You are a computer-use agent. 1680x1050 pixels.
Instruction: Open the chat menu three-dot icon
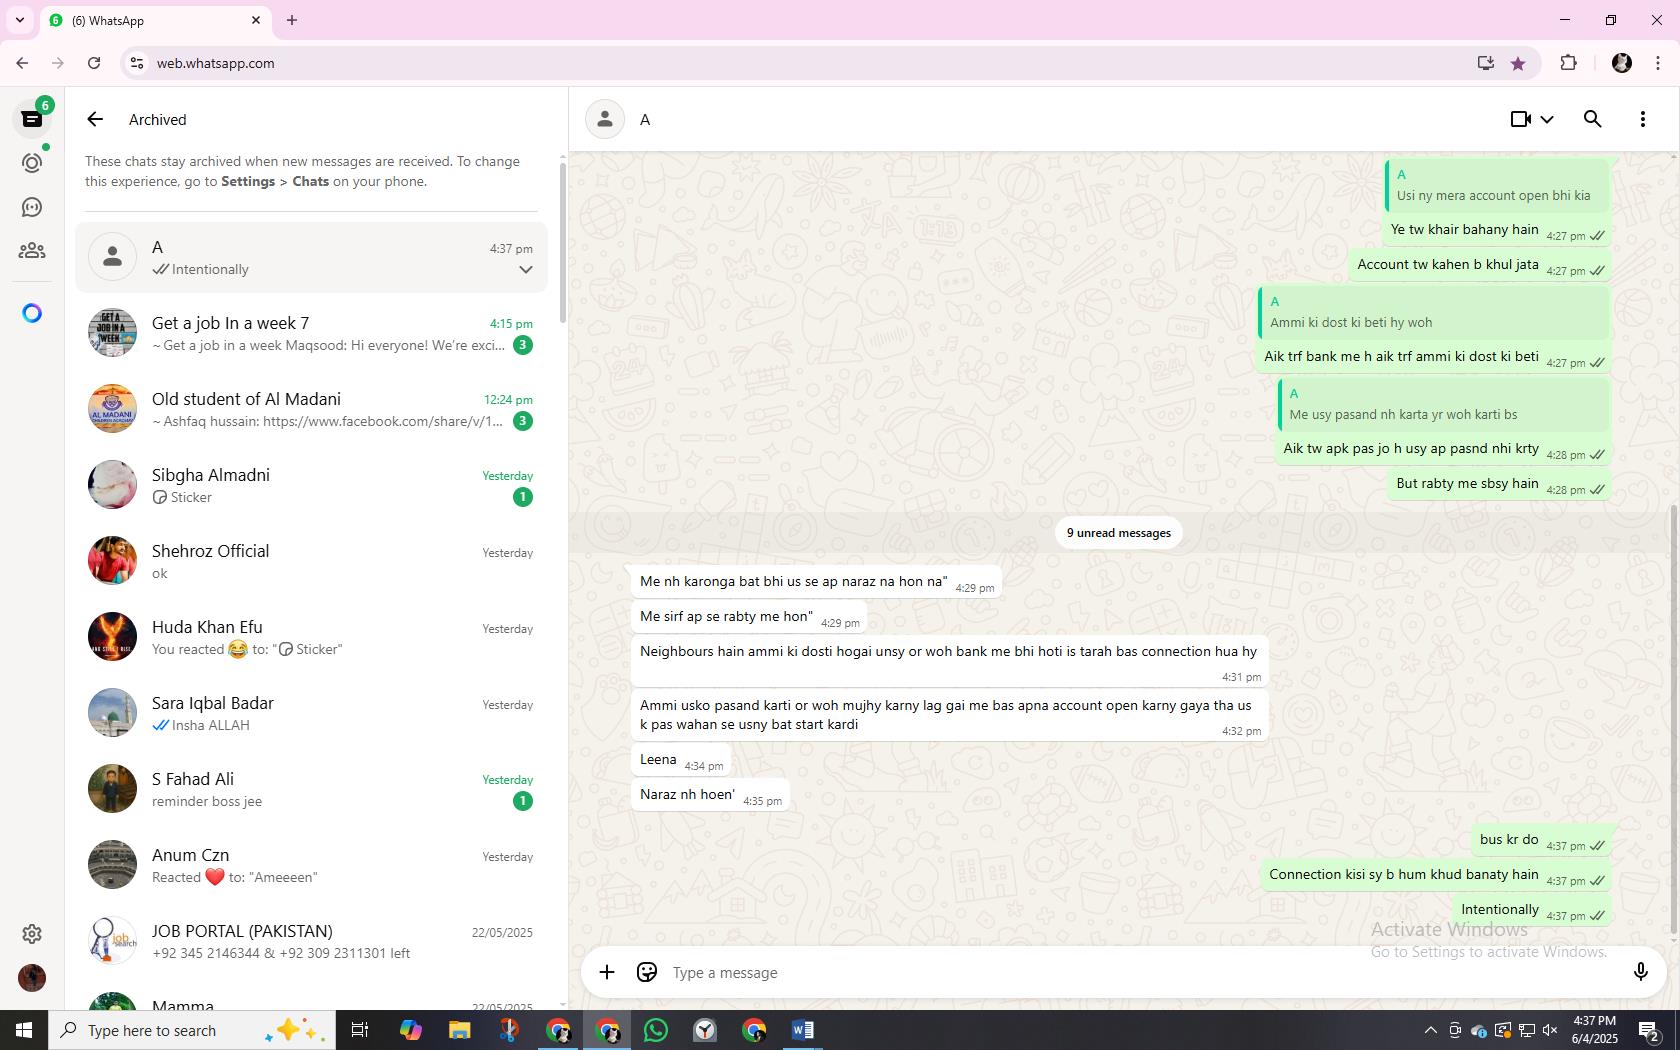click(x=1643, y=119)
